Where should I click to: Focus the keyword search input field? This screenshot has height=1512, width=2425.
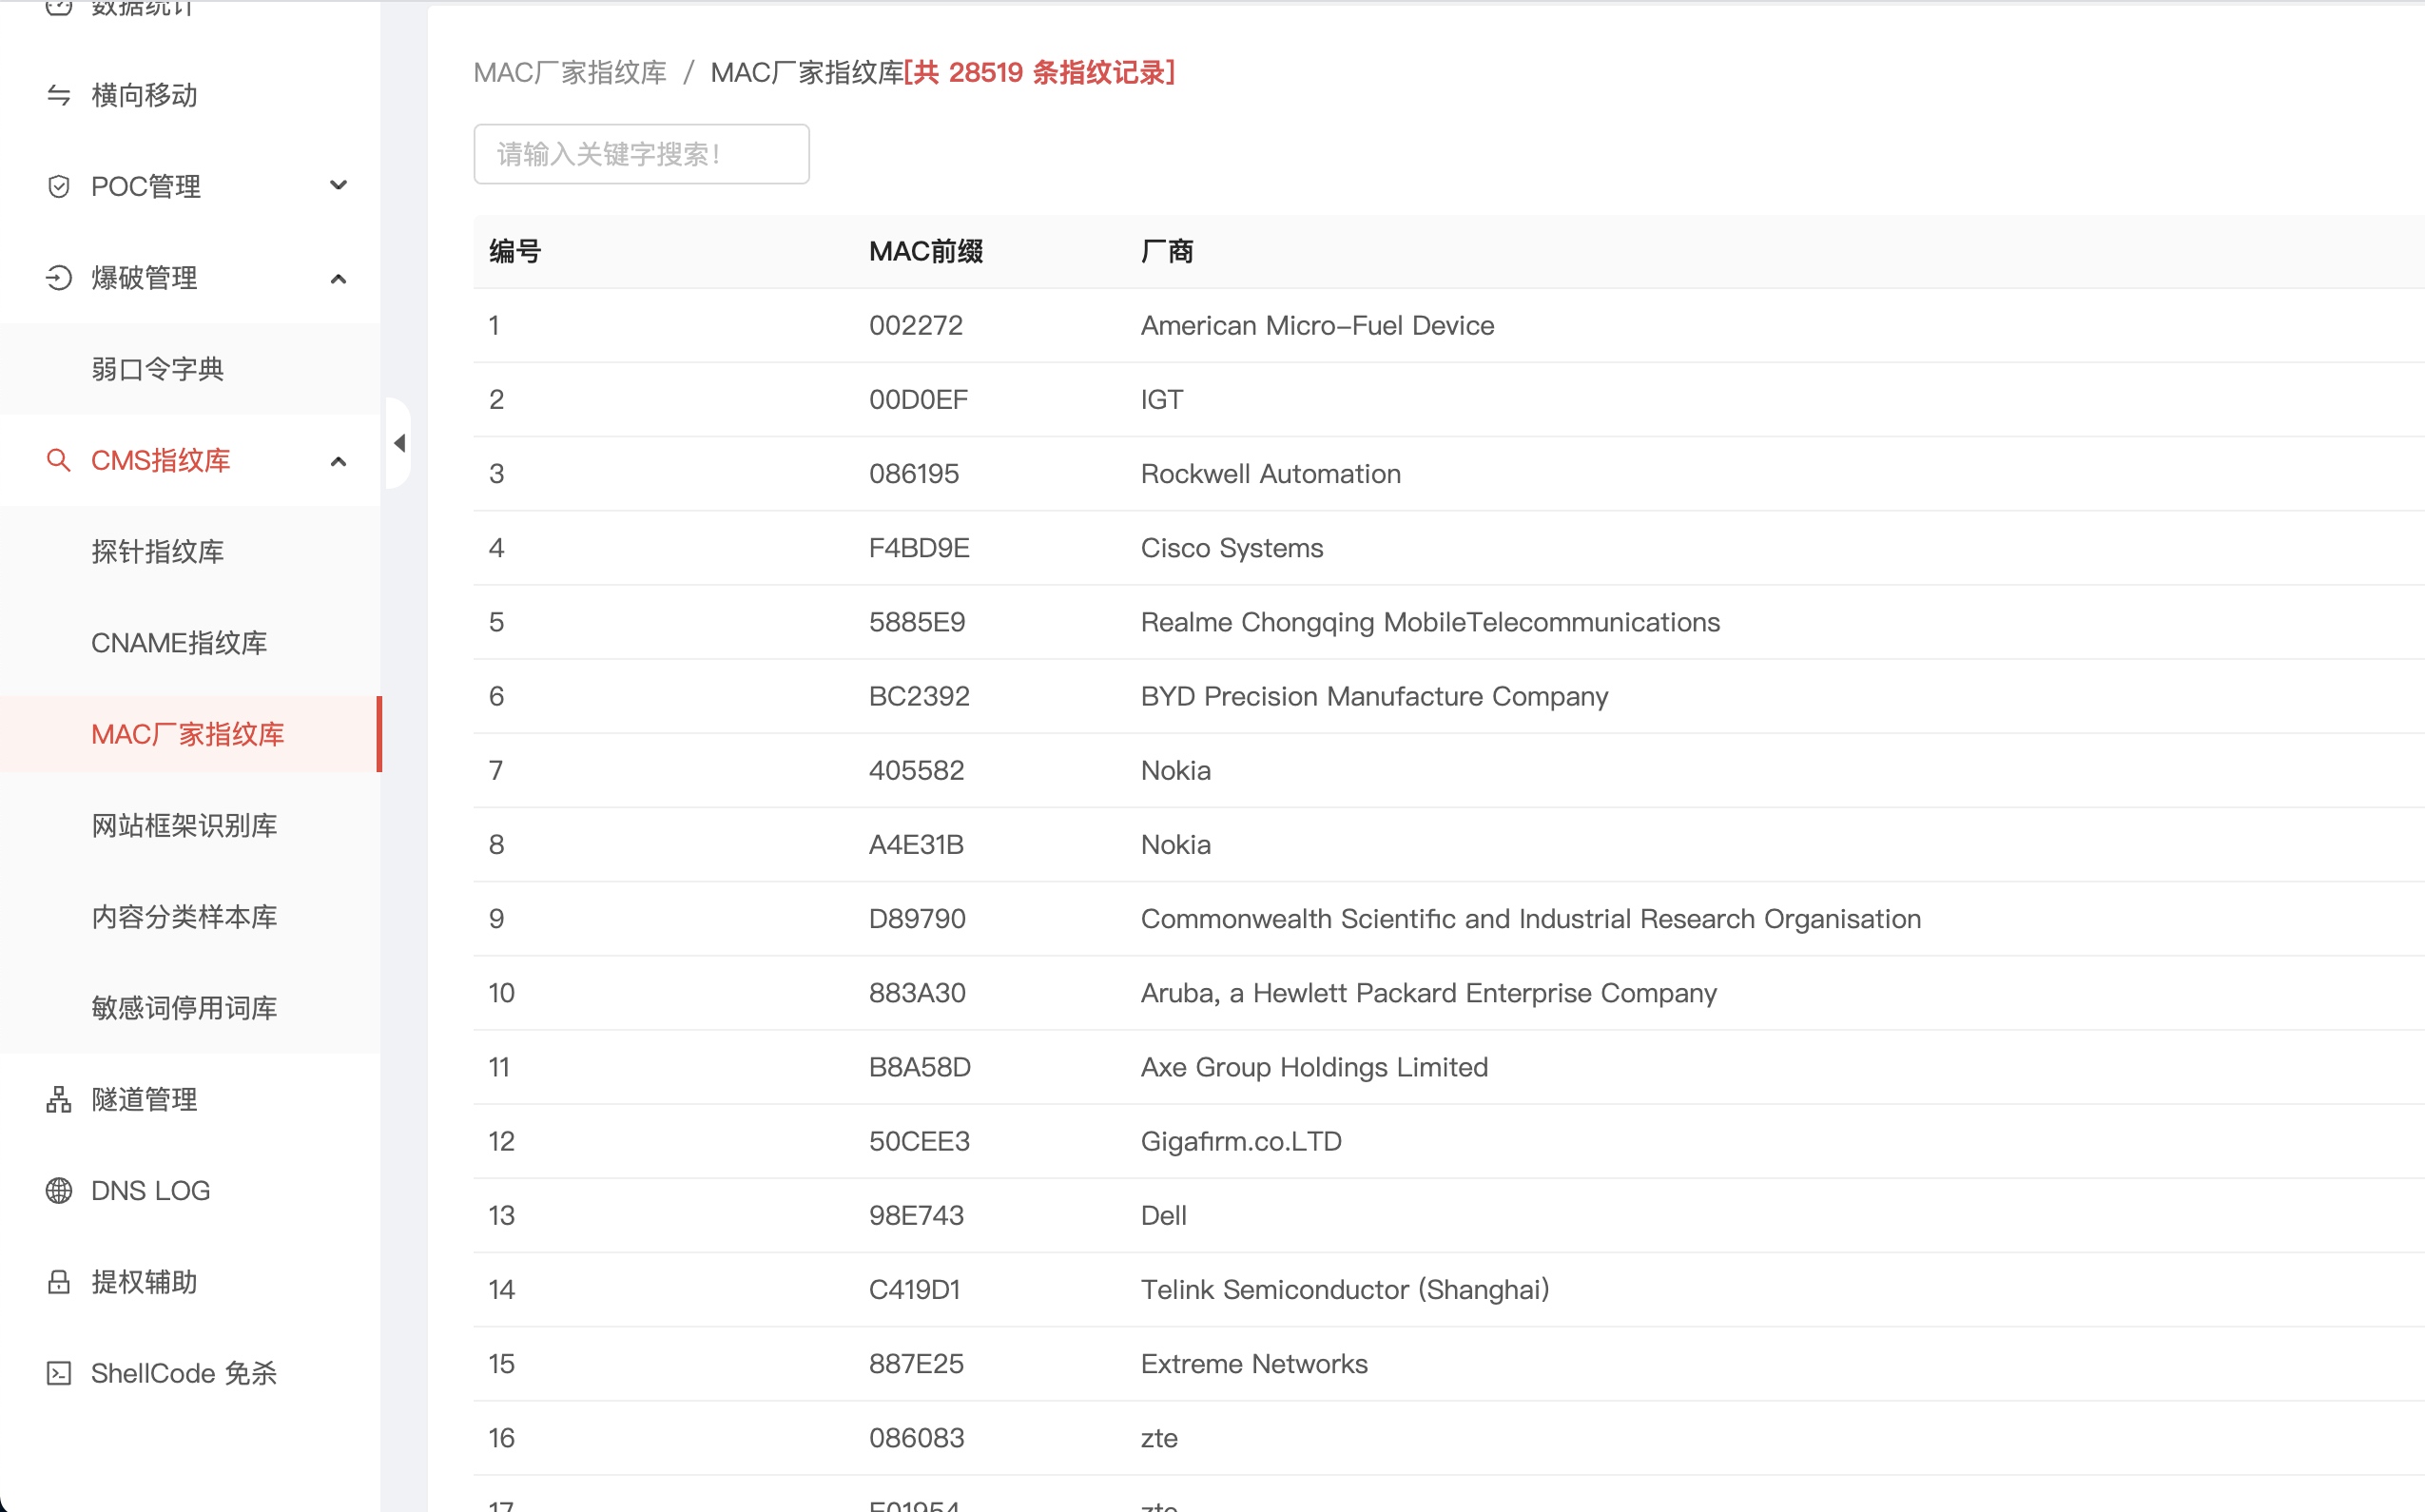click(641, 154)
